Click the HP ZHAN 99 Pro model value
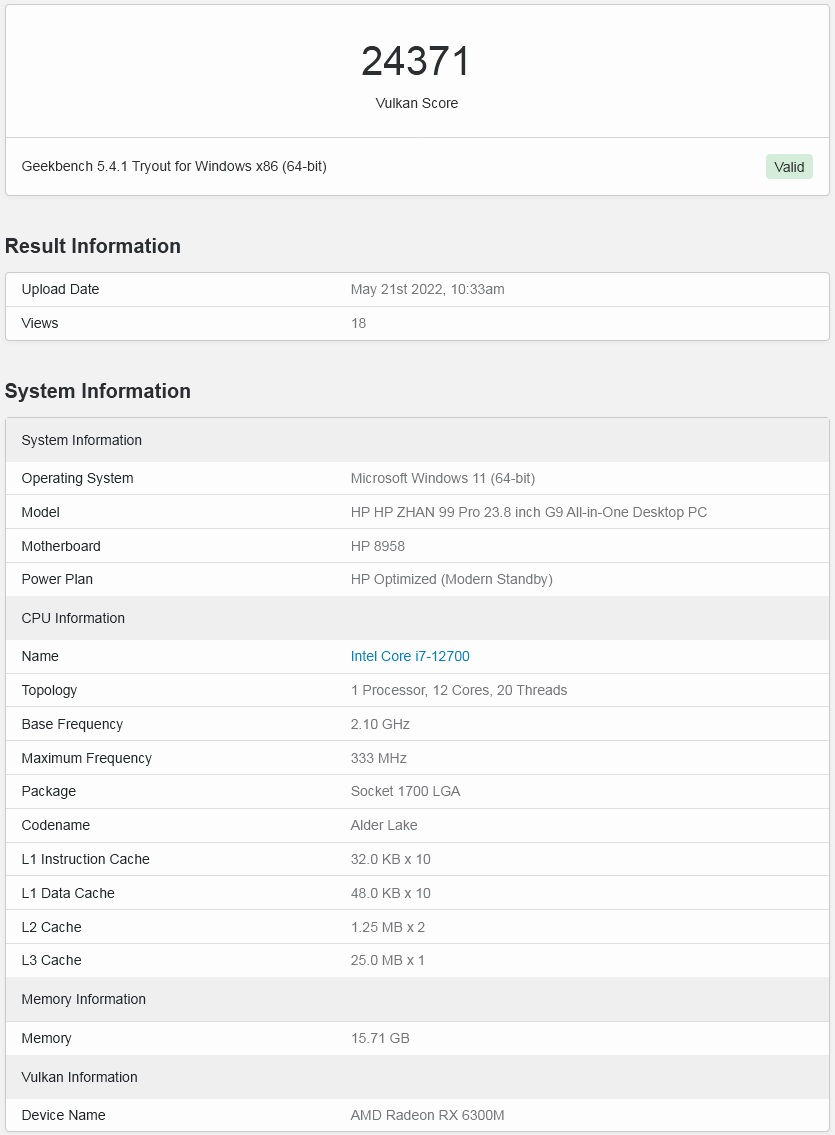Image resolution: width=835 pixels, height=1135 pixels. [528, 513]
